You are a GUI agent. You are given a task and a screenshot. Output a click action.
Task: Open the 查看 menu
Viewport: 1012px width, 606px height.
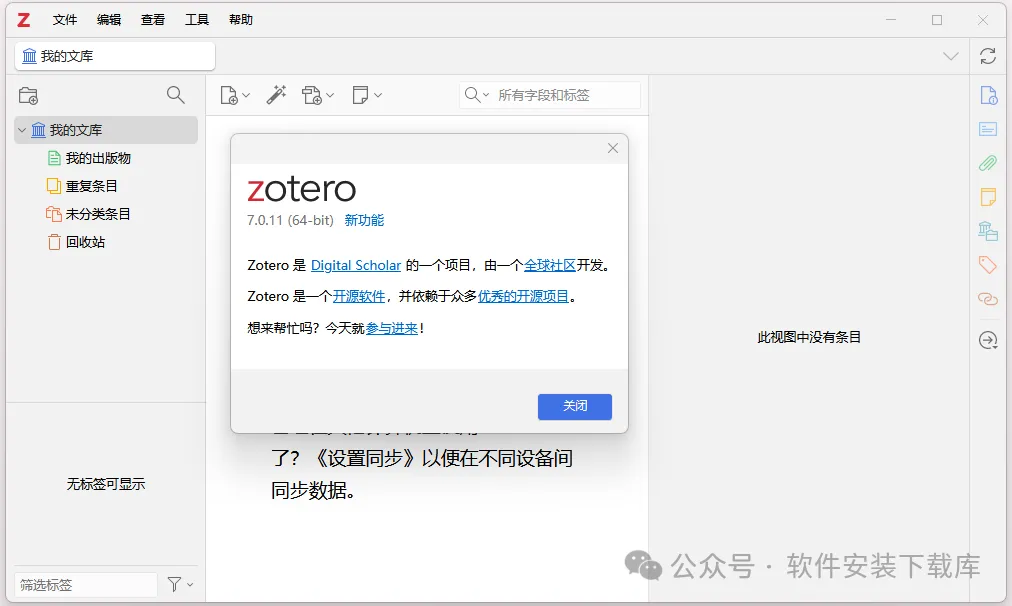coord(153,20)
